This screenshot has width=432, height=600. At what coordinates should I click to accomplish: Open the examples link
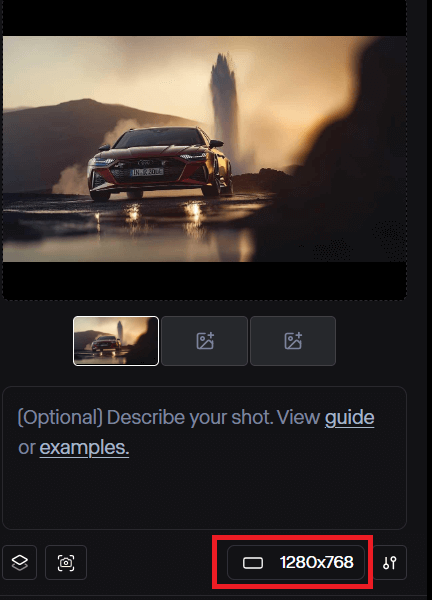tap(84, 447)
